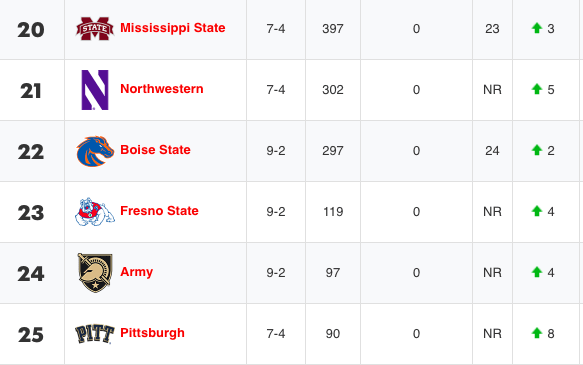Click the Boise State bronco logo
This screenshot has width=583, height=365.
pyautogui.click(x=95, y=151)
